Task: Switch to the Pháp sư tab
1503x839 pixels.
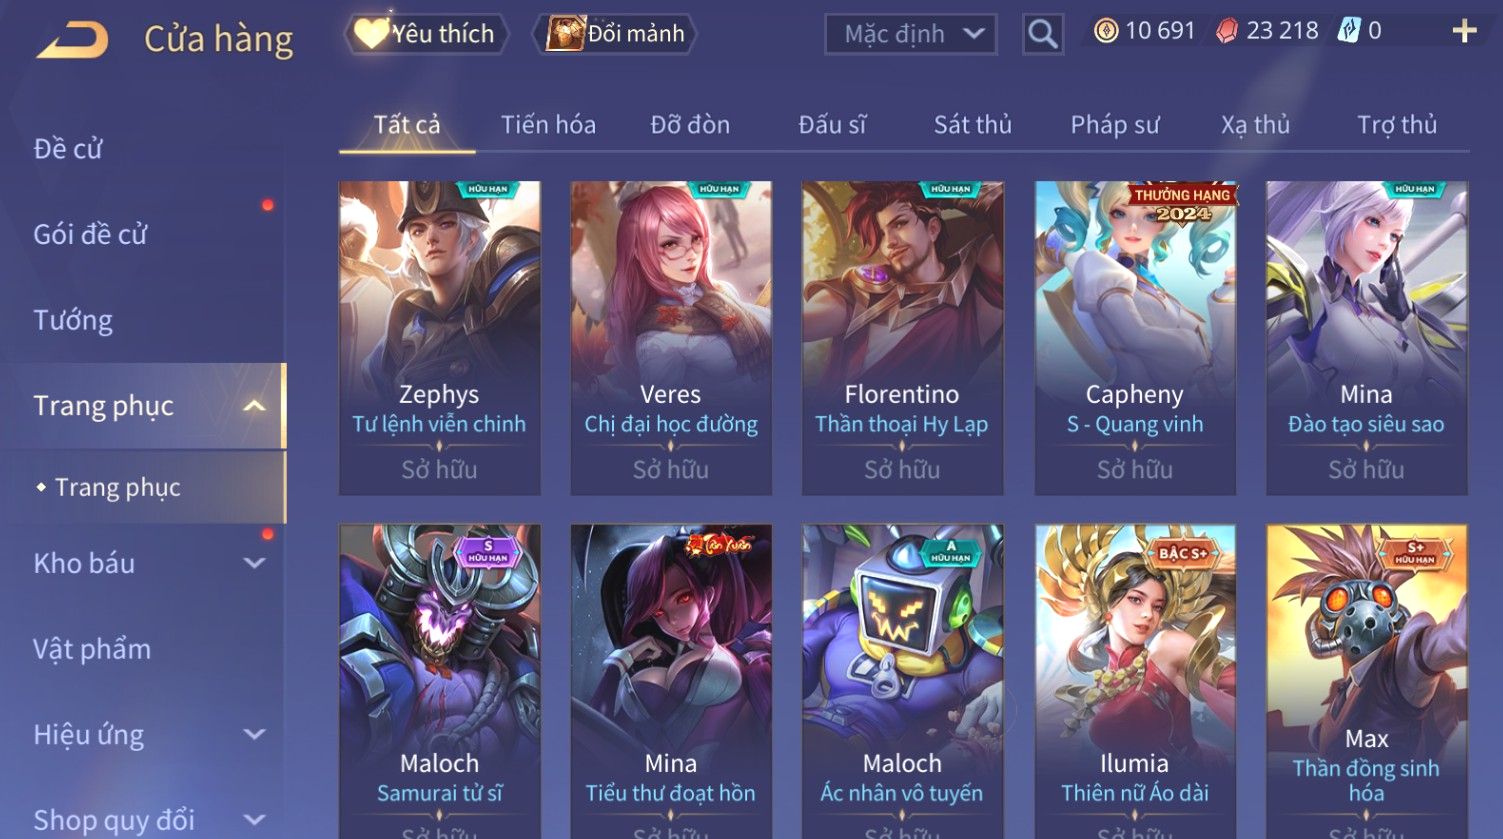Action: (x=1115, y=125)
